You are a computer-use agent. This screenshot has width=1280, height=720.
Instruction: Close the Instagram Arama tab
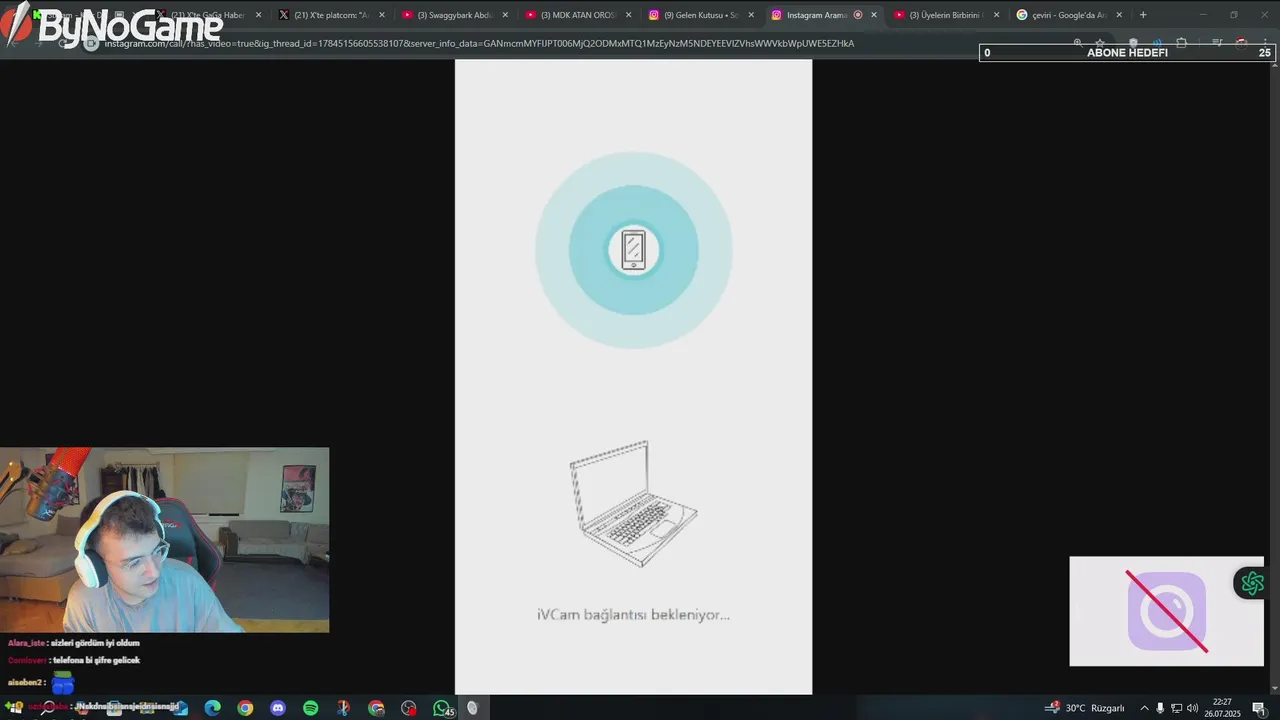tap(874, 15)
